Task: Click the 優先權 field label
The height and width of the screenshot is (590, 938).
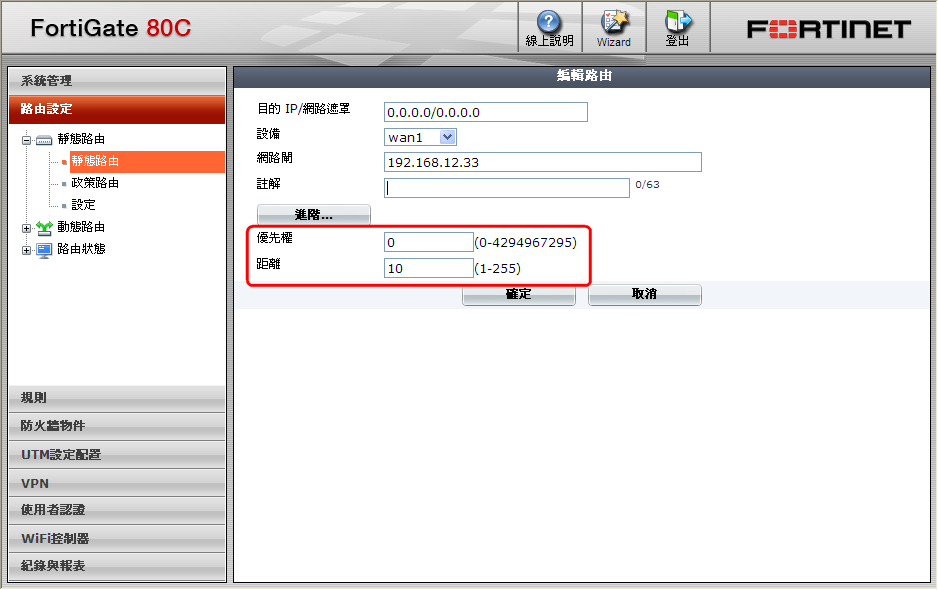Action: [x=275, y=238]
